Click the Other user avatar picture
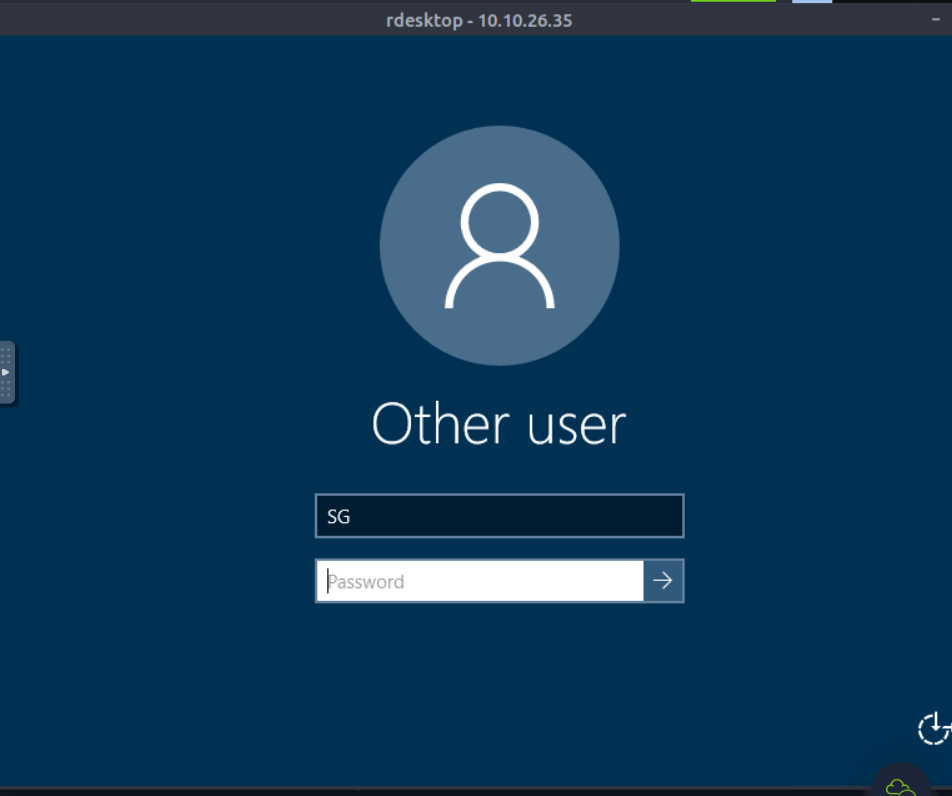Viewport: 952px width, 796px height. [499, 245]
